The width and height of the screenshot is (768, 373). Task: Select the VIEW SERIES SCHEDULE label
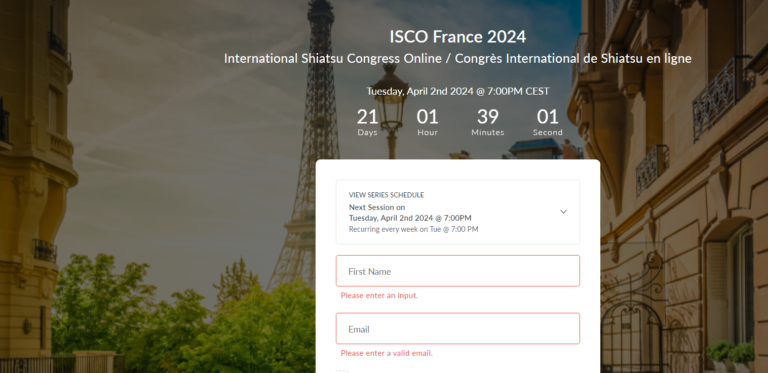(386, 195)
